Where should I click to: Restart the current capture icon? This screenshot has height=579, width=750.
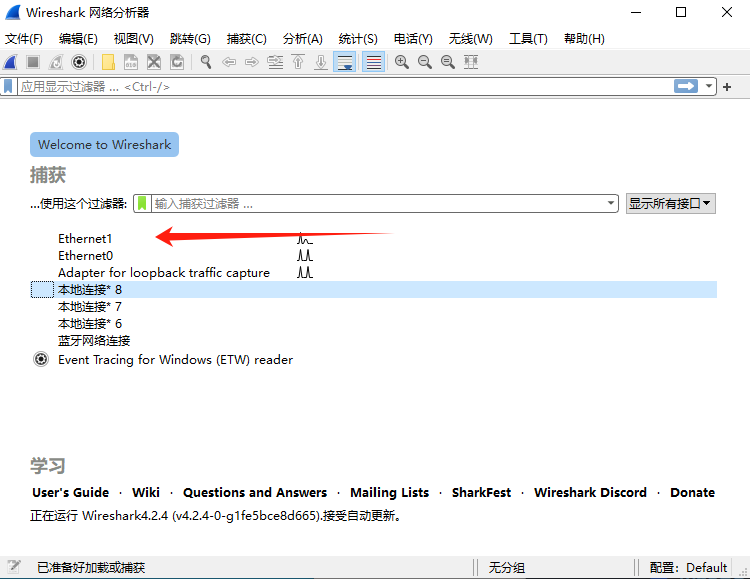[x=56, y=62]
